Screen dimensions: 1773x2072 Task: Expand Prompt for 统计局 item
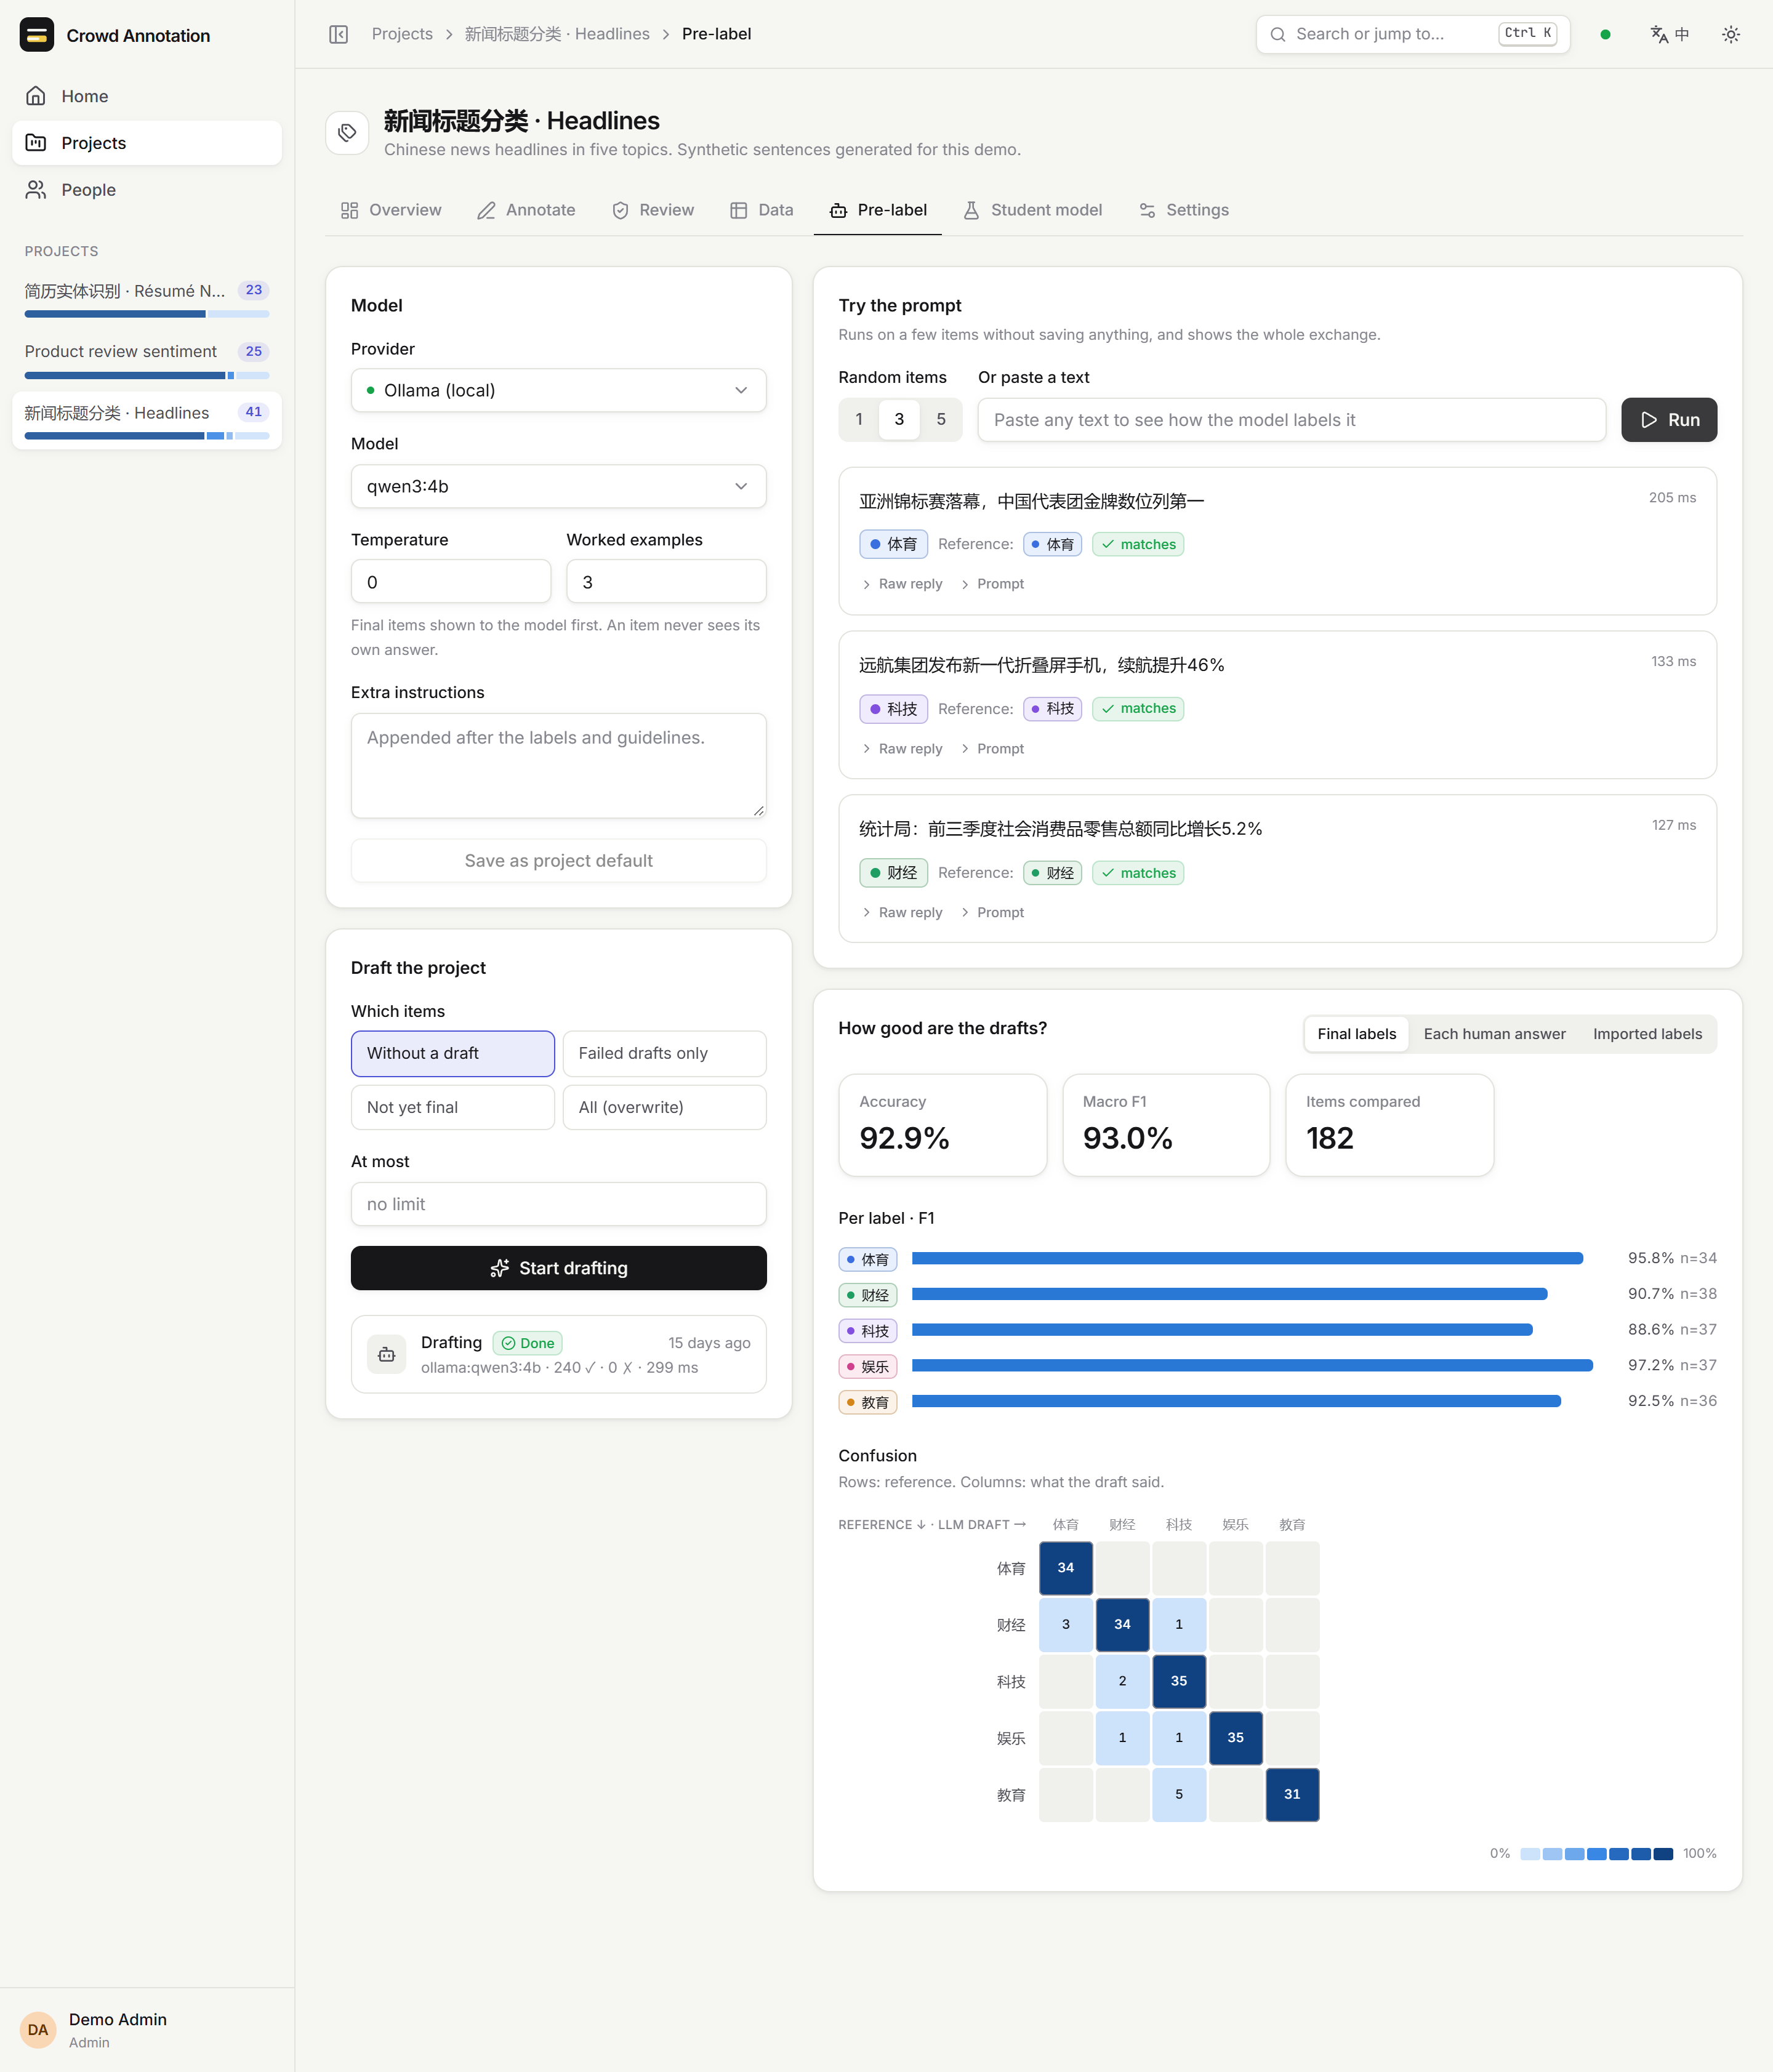click(992, 913)
